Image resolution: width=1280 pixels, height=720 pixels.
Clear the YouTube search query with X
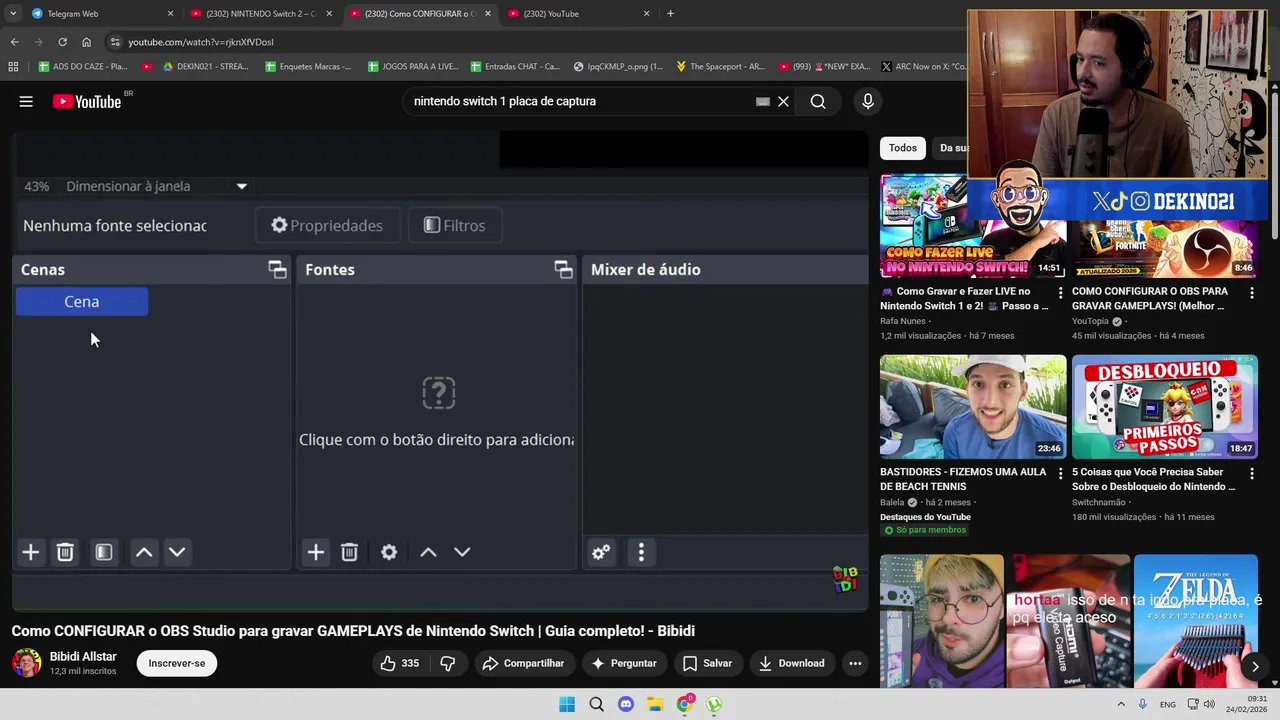[783, 101]
